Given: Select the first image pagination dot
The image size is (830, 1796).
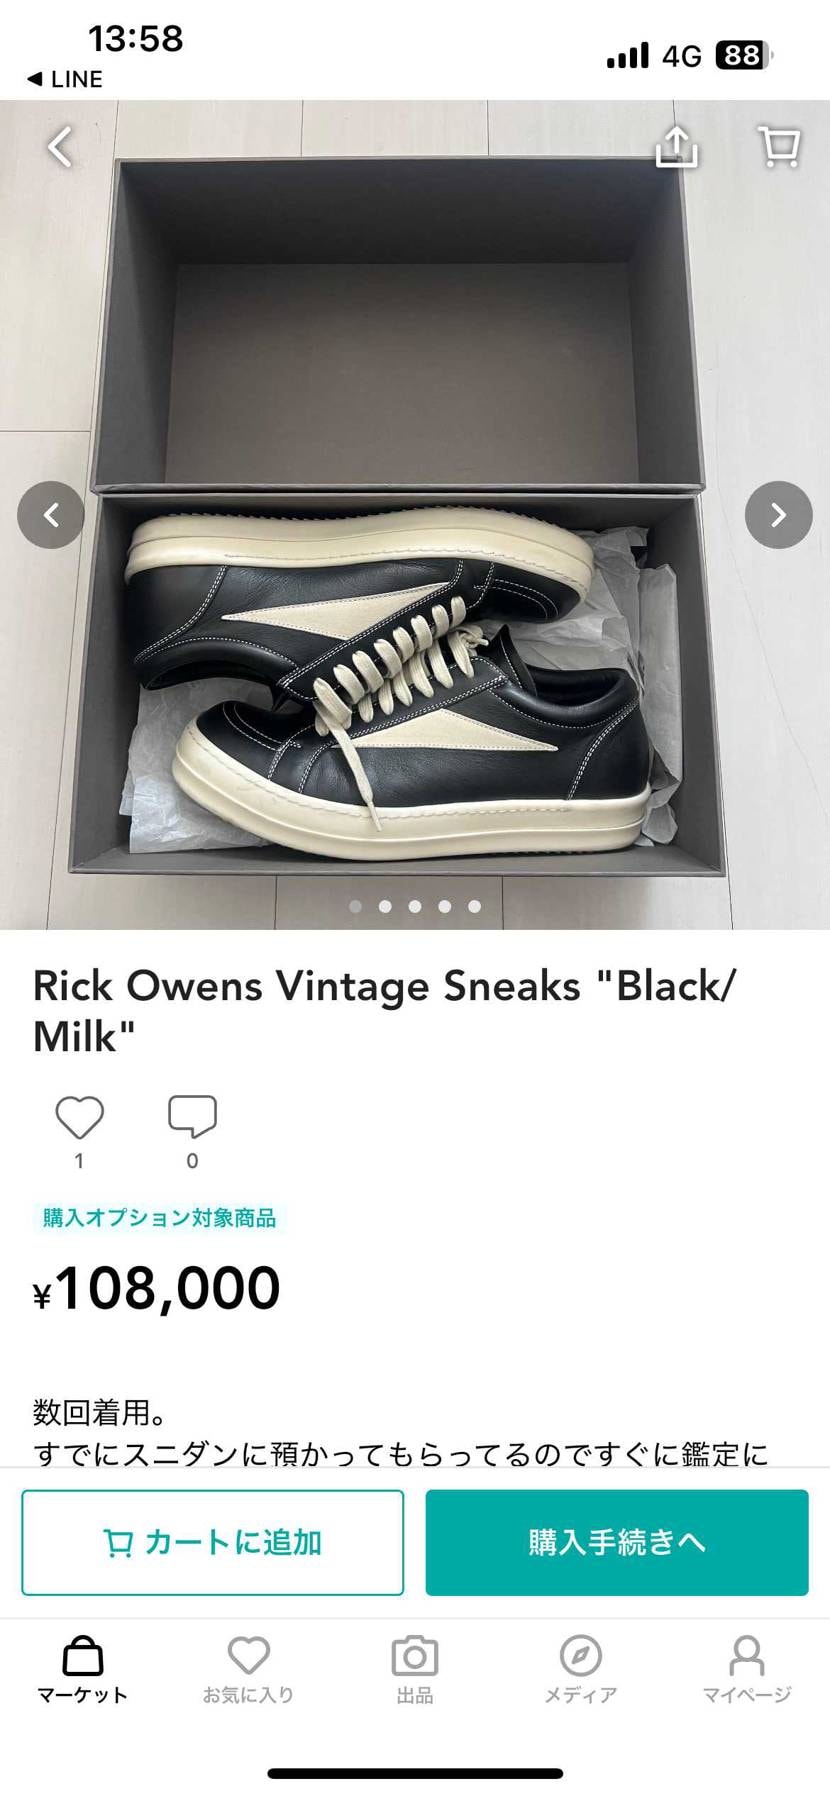Looking at the screenshot, I should pos(355,906).
